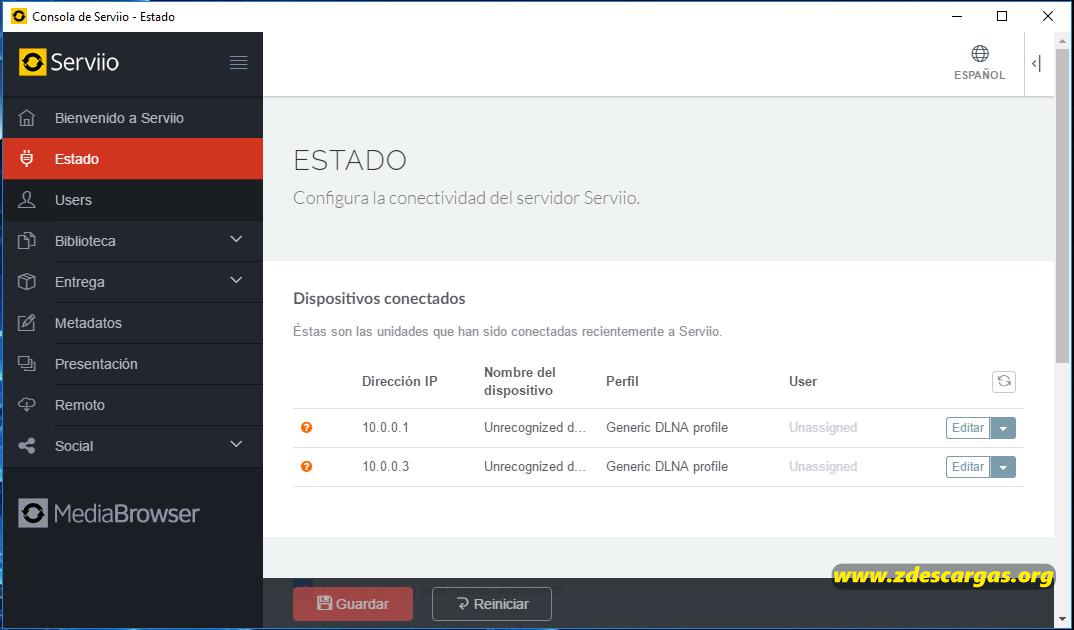Screen dimensions: 1074x630
Task: Open Bienvenido a Serviio page
Action: click(133, 118)
